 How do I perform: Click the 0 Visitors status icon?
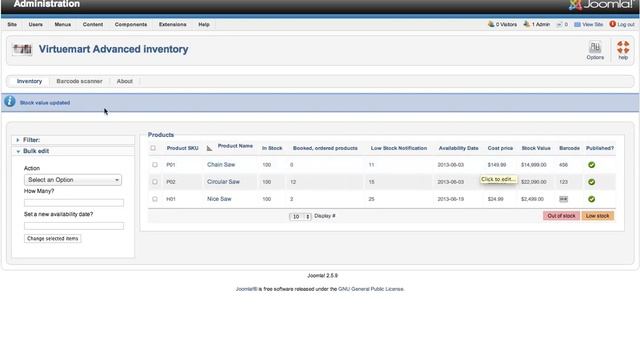click(x=491, y=24)
